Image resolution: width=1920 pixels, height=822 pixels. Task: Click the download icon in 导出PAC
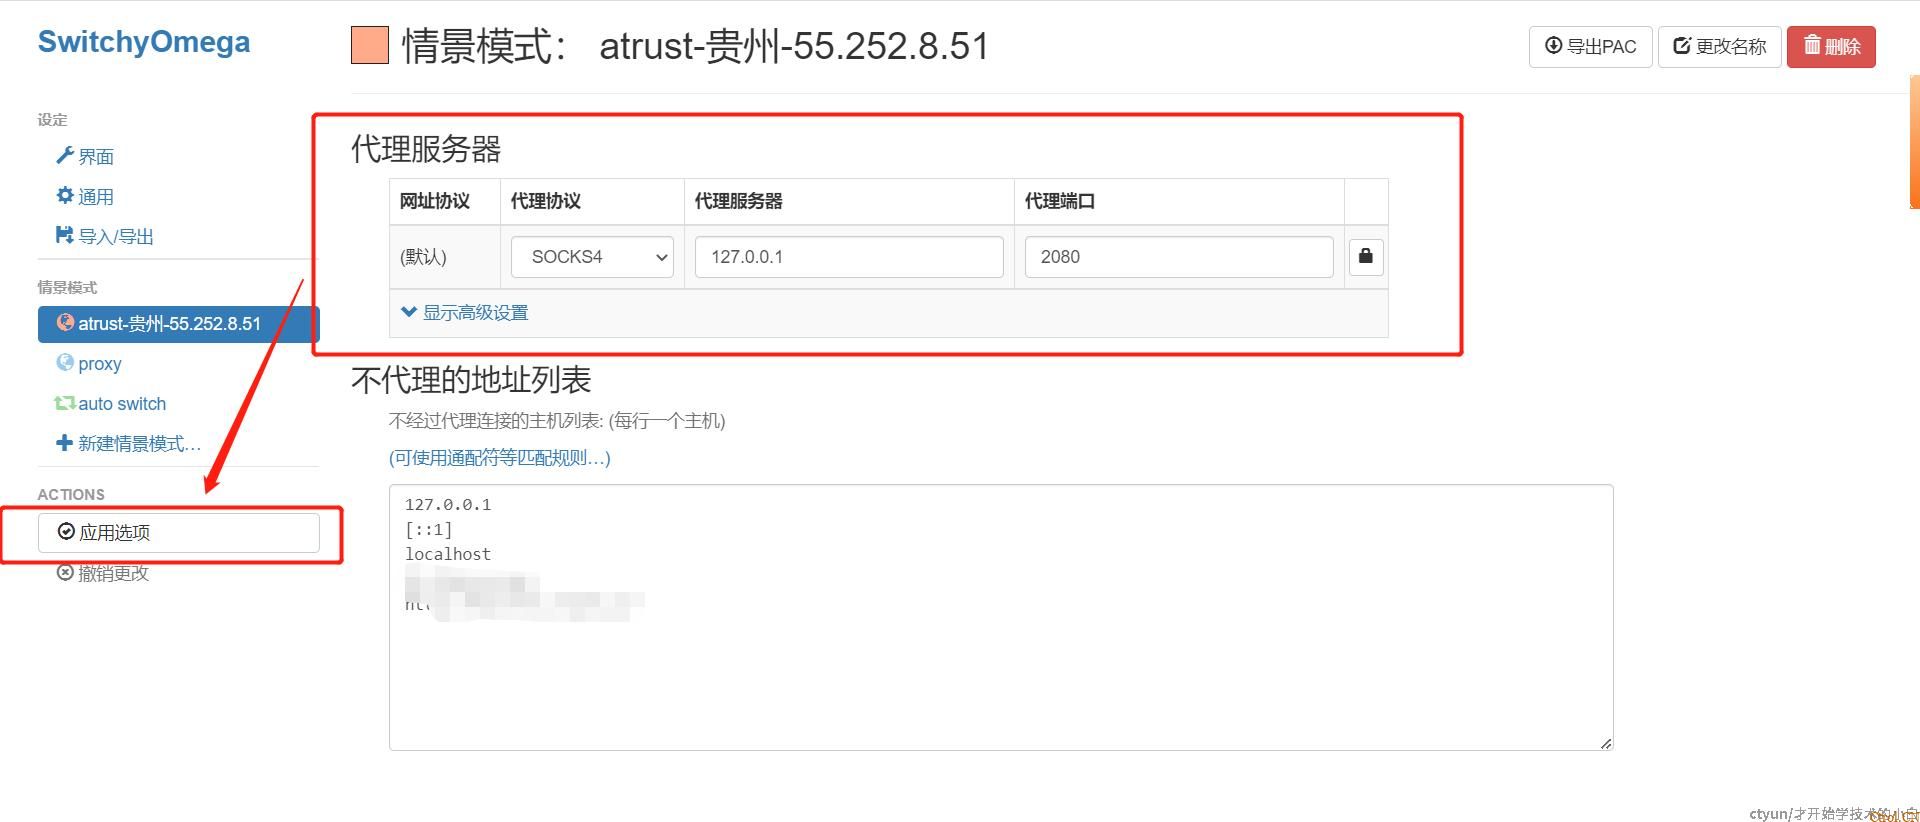pyautogui.click(x=1553, y=45)
